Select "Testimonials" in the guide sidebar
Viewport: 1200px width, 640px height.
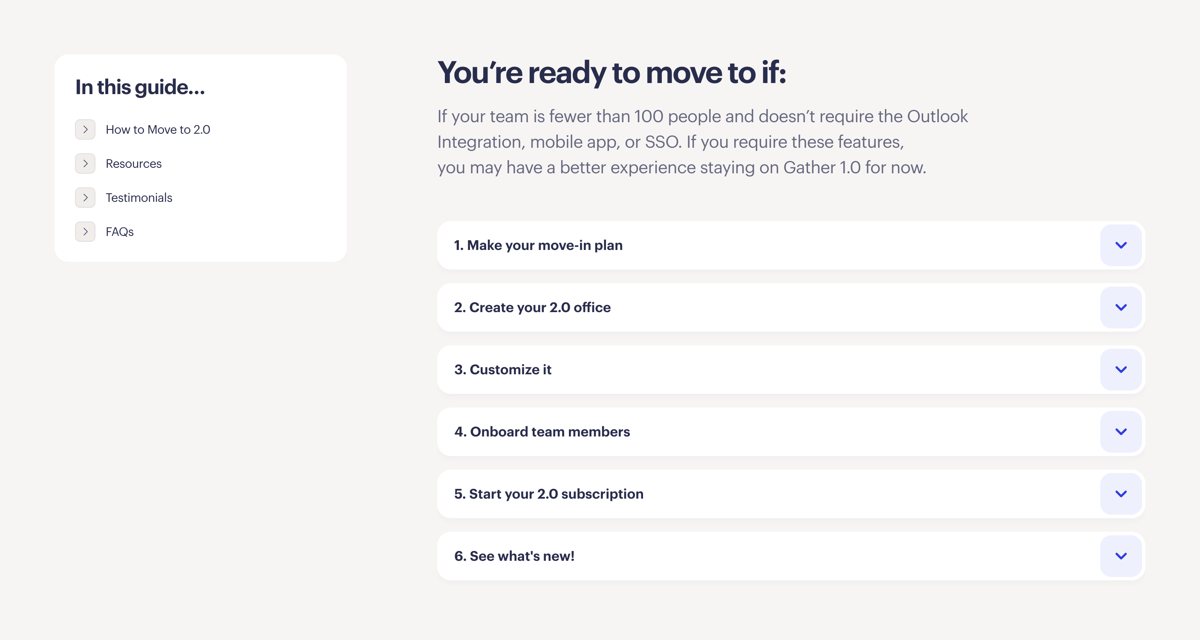point(138,197)
